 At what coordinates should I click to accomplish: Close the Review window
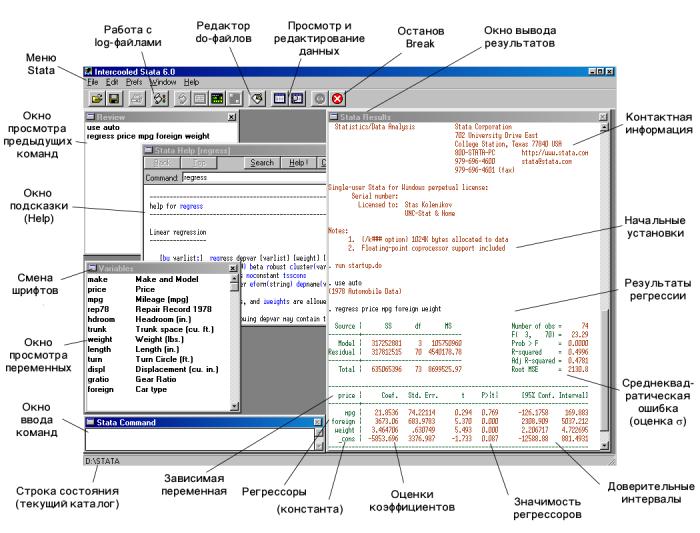[232, 117]
